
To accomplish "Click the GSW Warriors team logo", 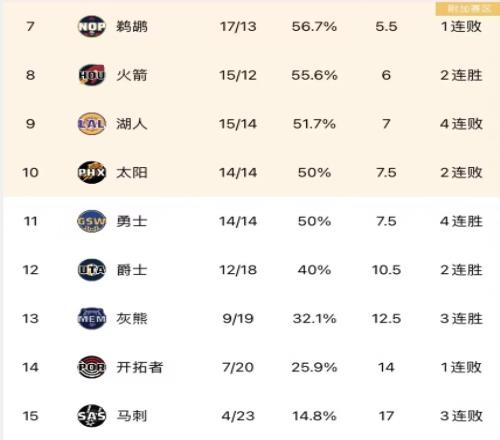I will pyautogui.click(x=92, y=221).
